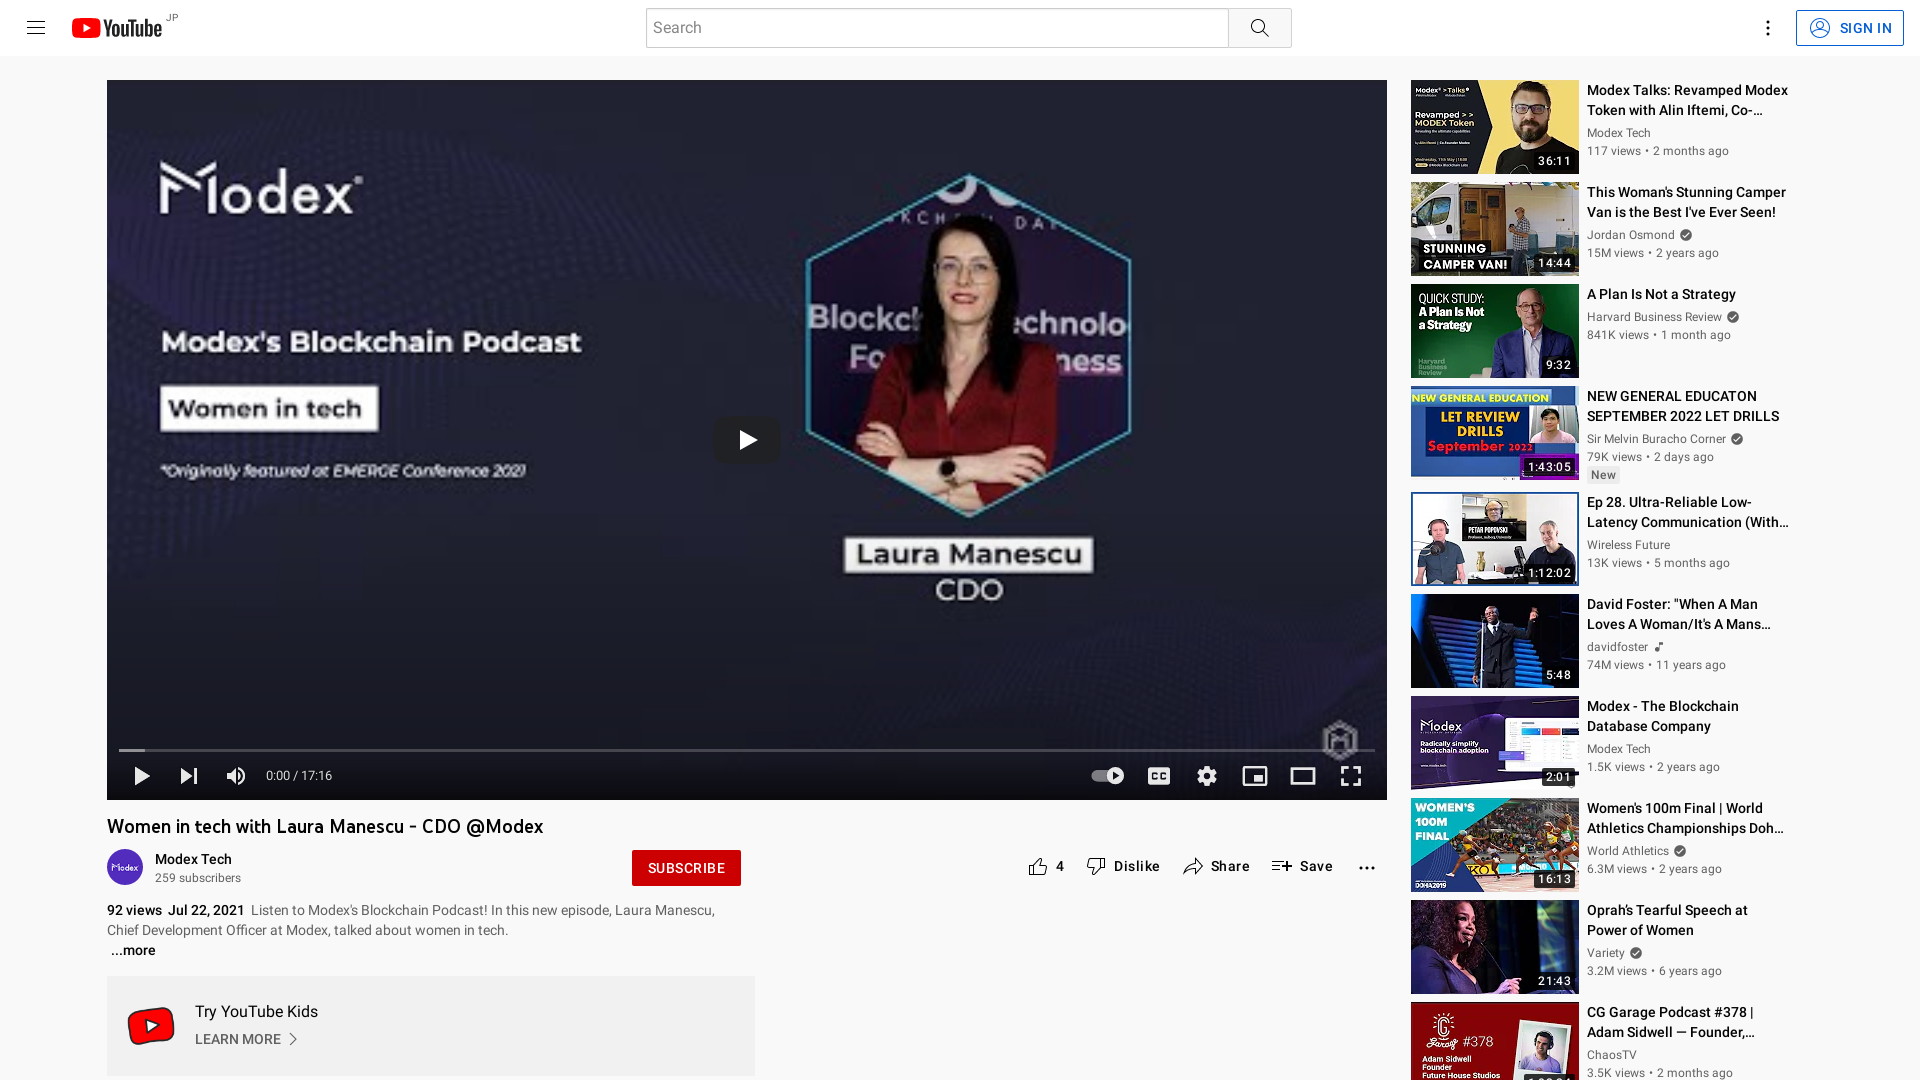Toggle the autoplay switch

pyautogui.click(x=1107, y=776)
